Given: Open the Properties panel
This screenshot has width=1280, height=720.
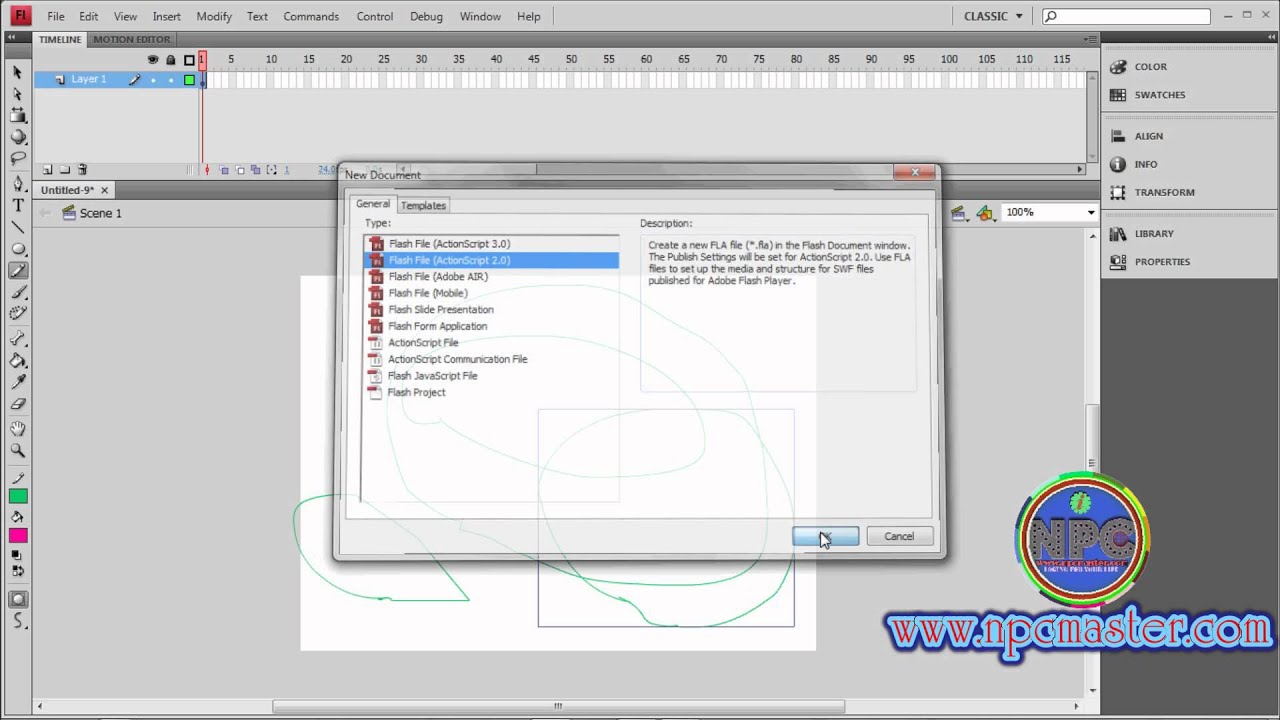Looking at the screenshot, I should point(1162,262).
